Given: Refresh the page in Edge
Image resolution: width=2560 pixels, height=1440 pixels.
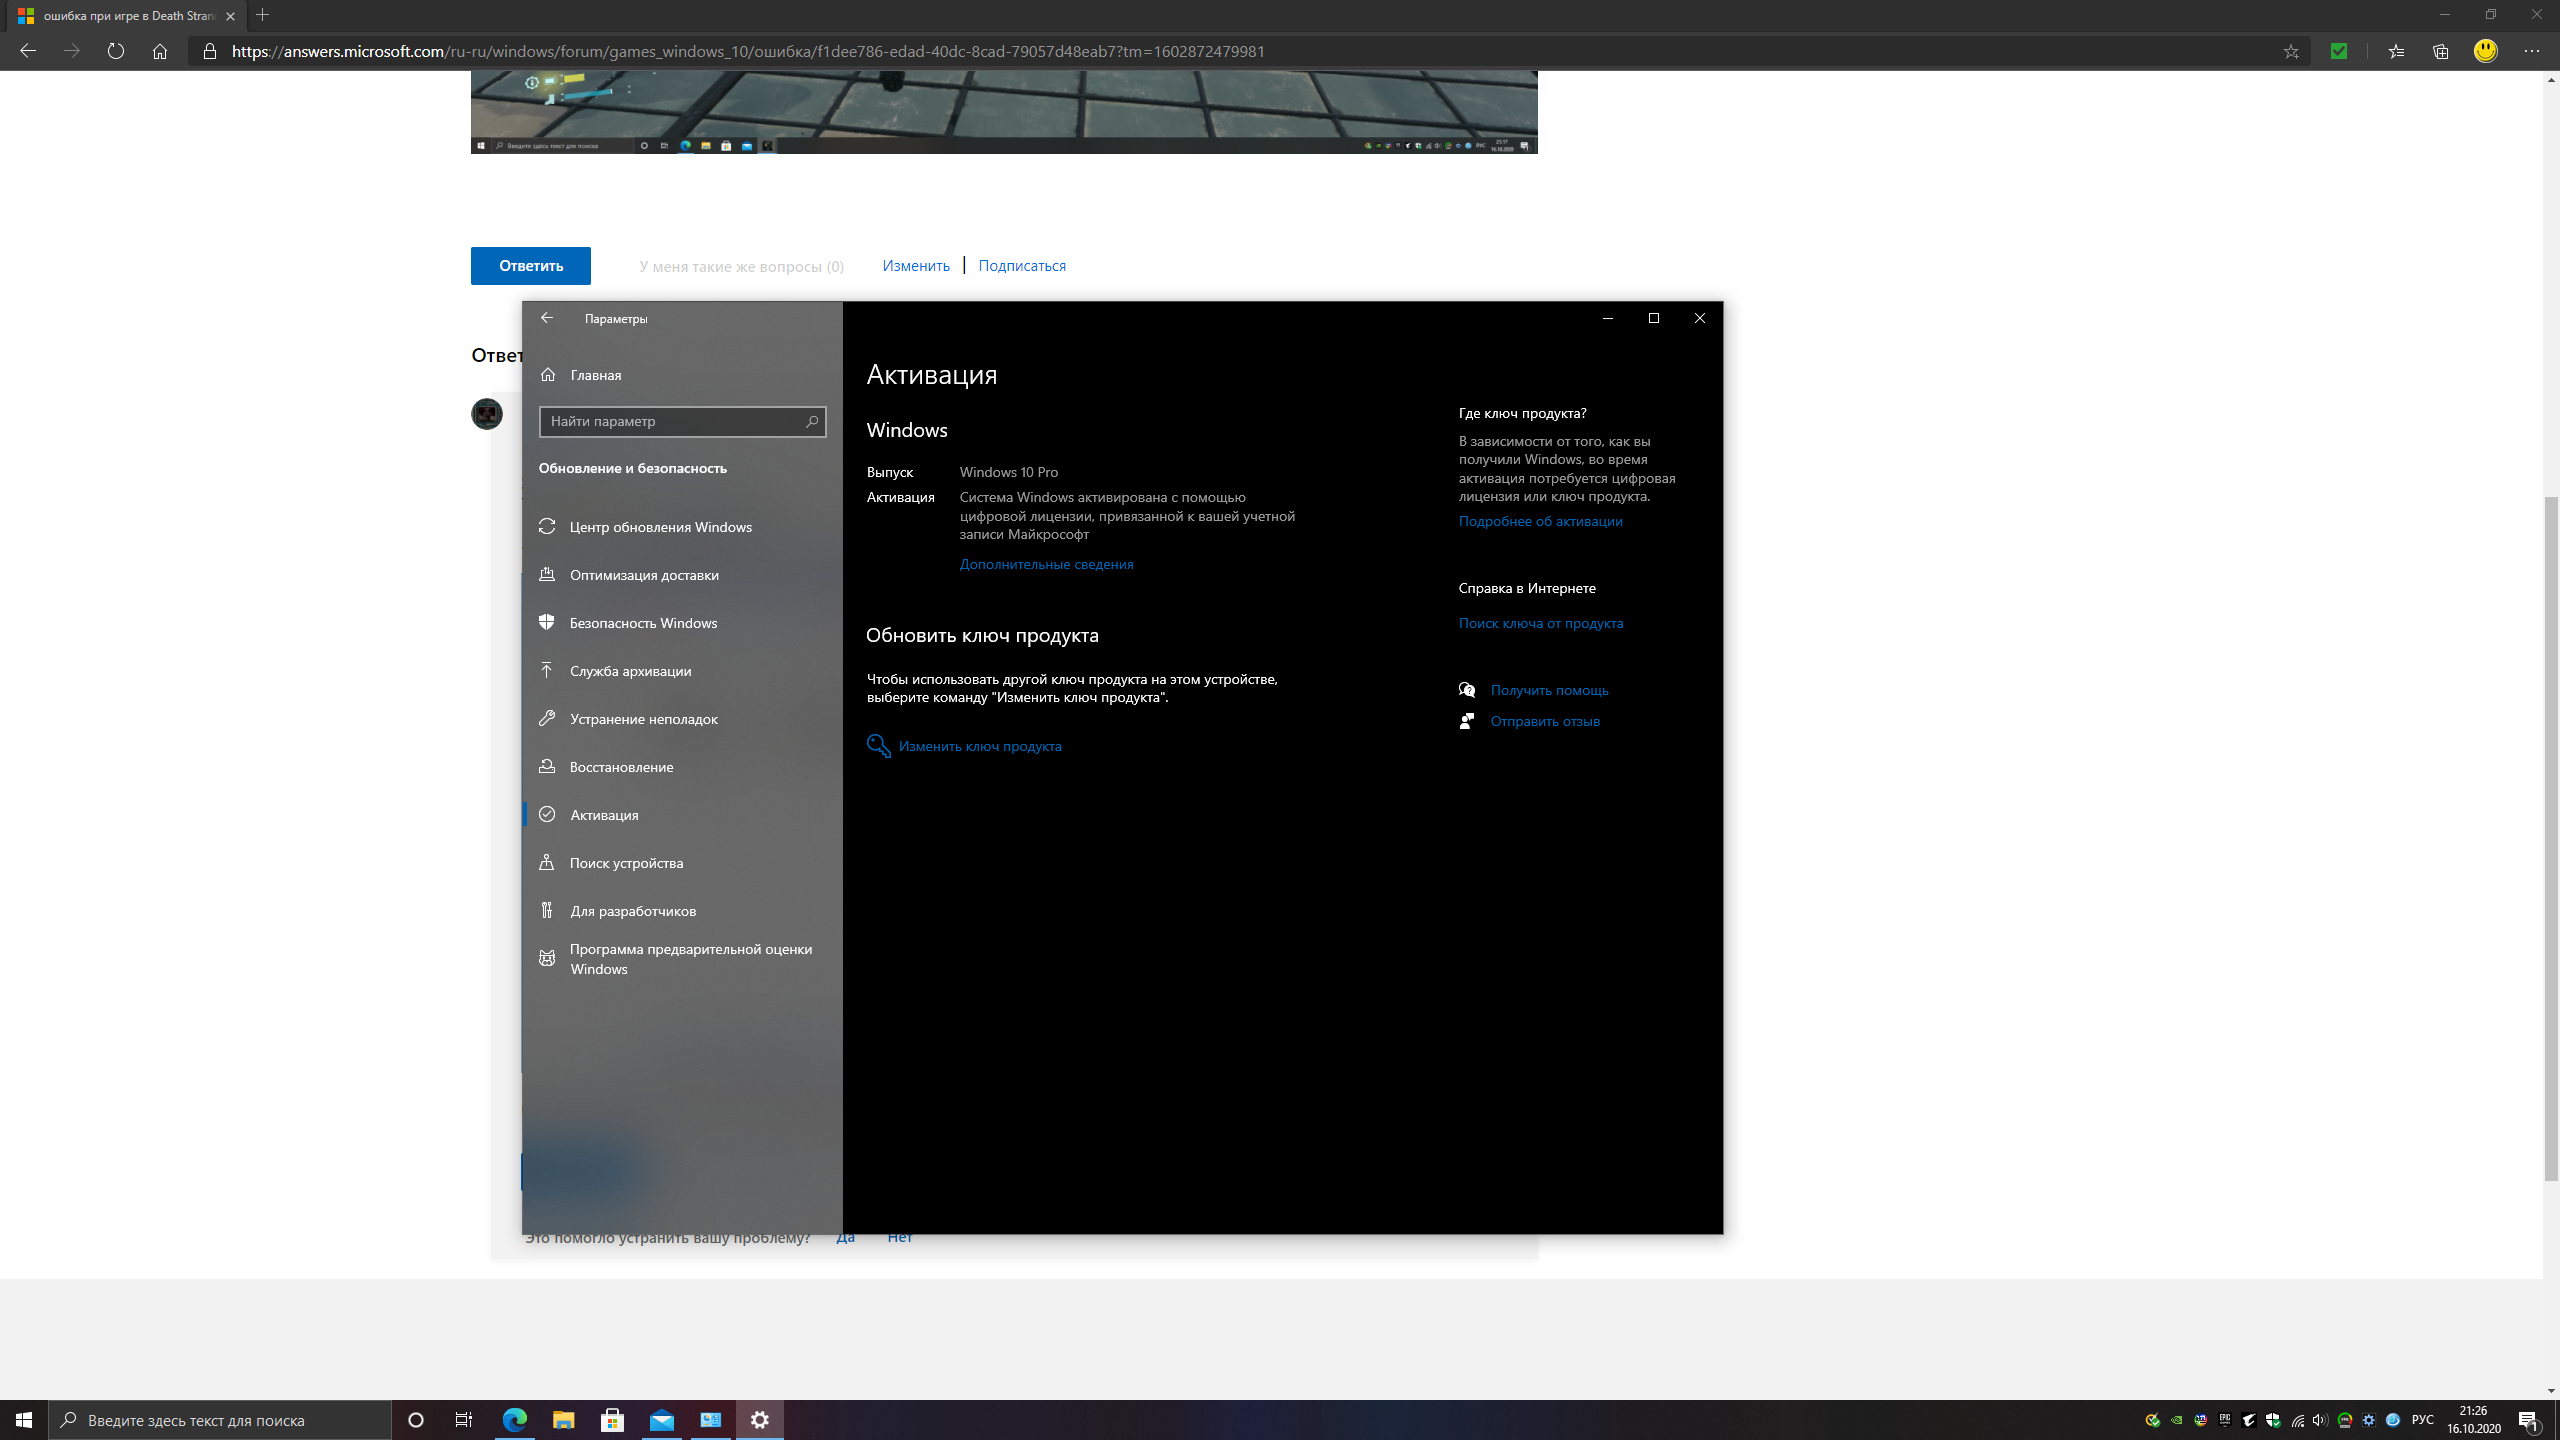Looking at the screenshot, I should pos(116,51).
